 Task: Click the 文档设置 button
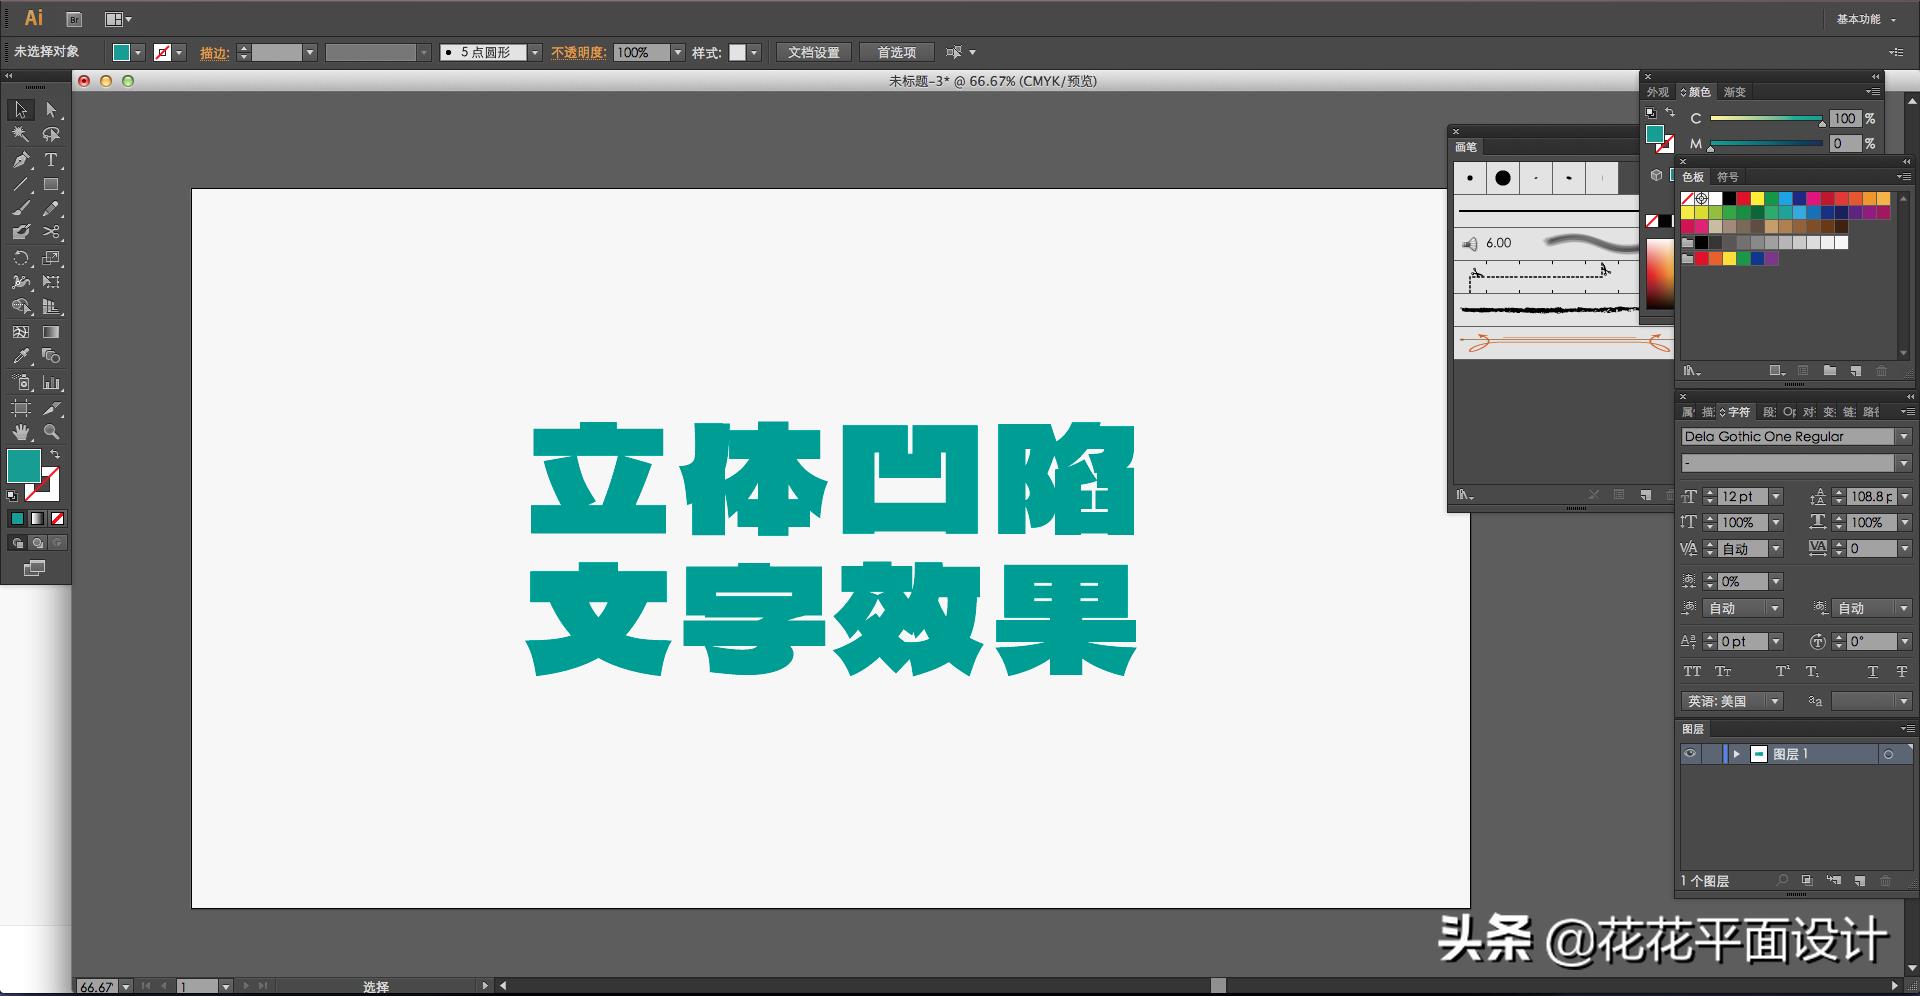814,52
